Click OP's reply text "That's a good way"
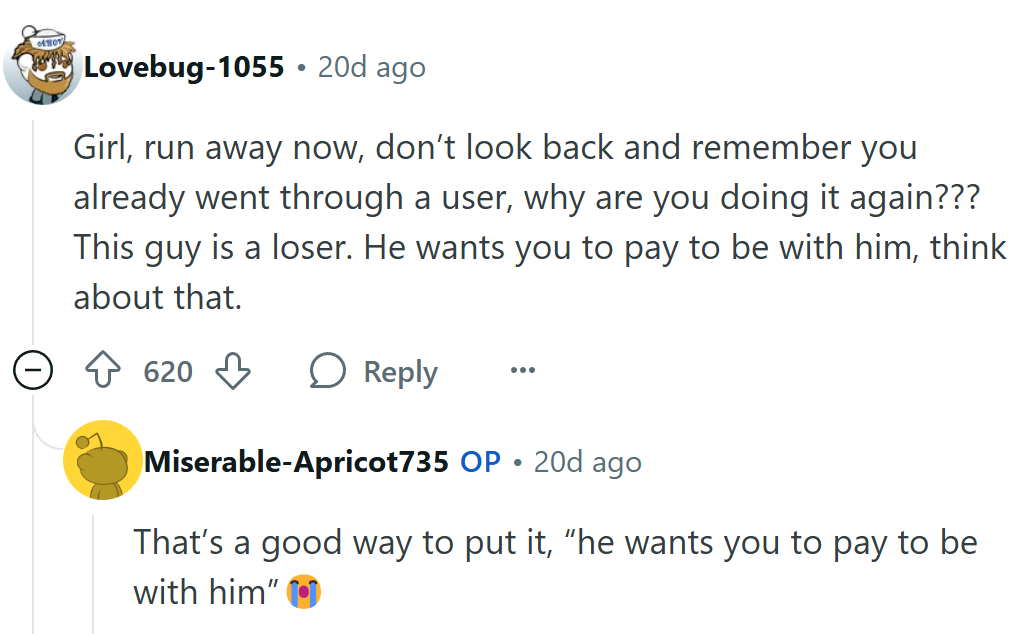This screenshot has height=634, width=1016. pyautogui.click(x=555, y=543)
